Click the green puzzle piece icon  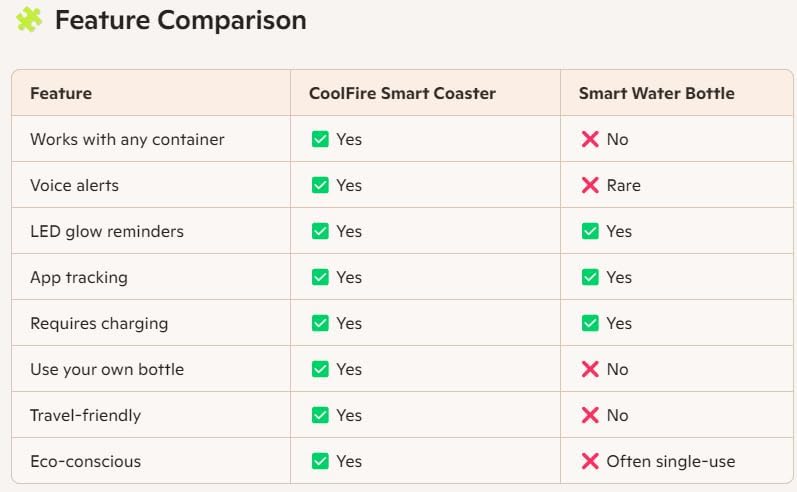pyautogui.click(x=29, y=19)
